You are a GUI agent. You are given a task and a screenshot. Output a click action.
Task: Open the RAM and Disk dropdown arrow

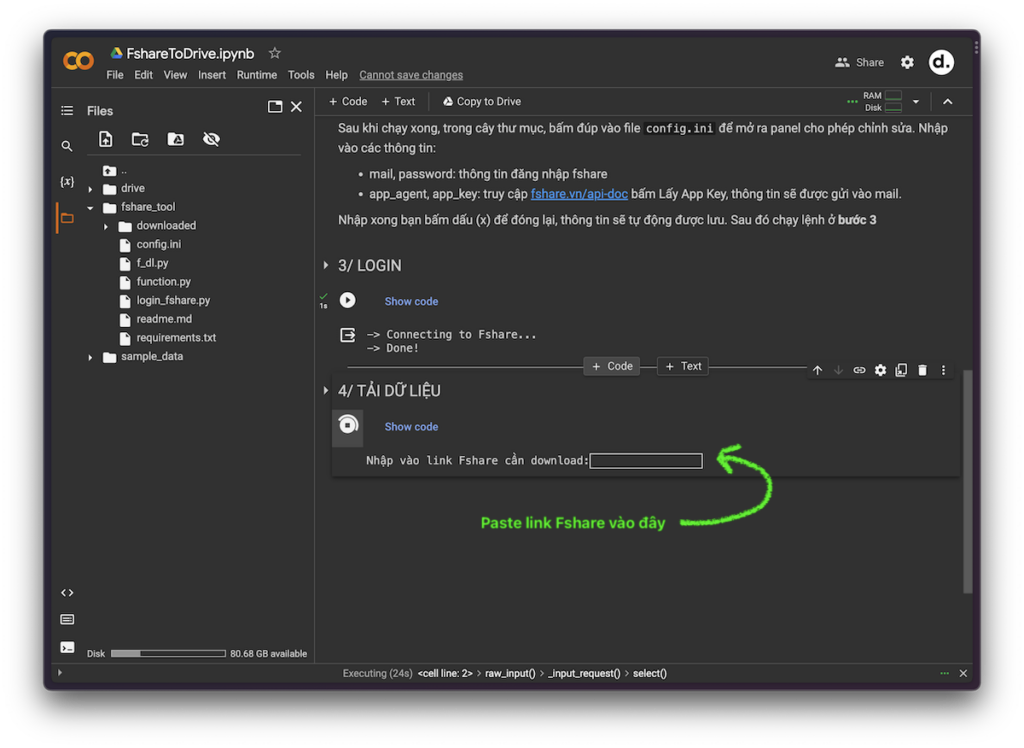coord(915,102)
